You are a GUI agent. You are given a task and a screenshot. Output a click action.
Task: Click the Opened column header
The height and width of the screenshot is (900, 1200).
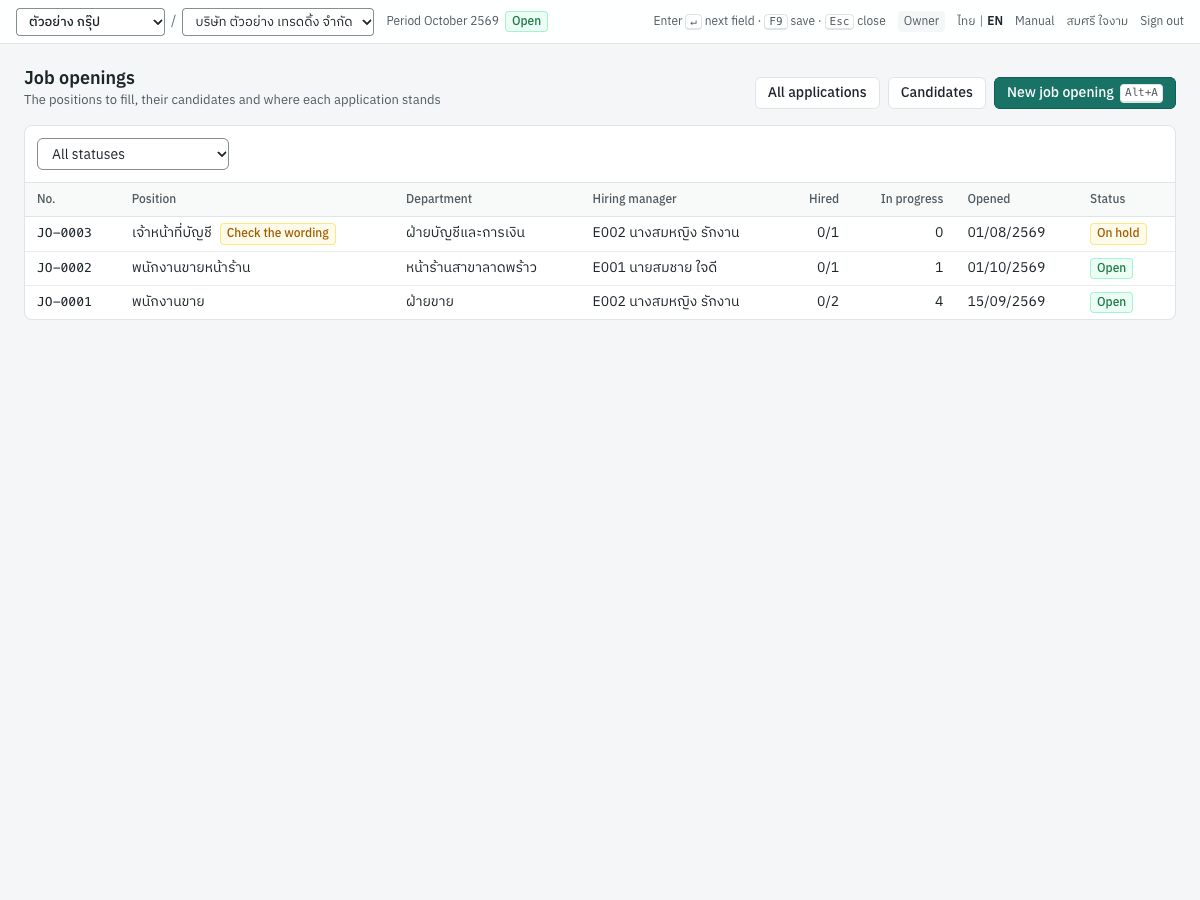click(989, 199)
